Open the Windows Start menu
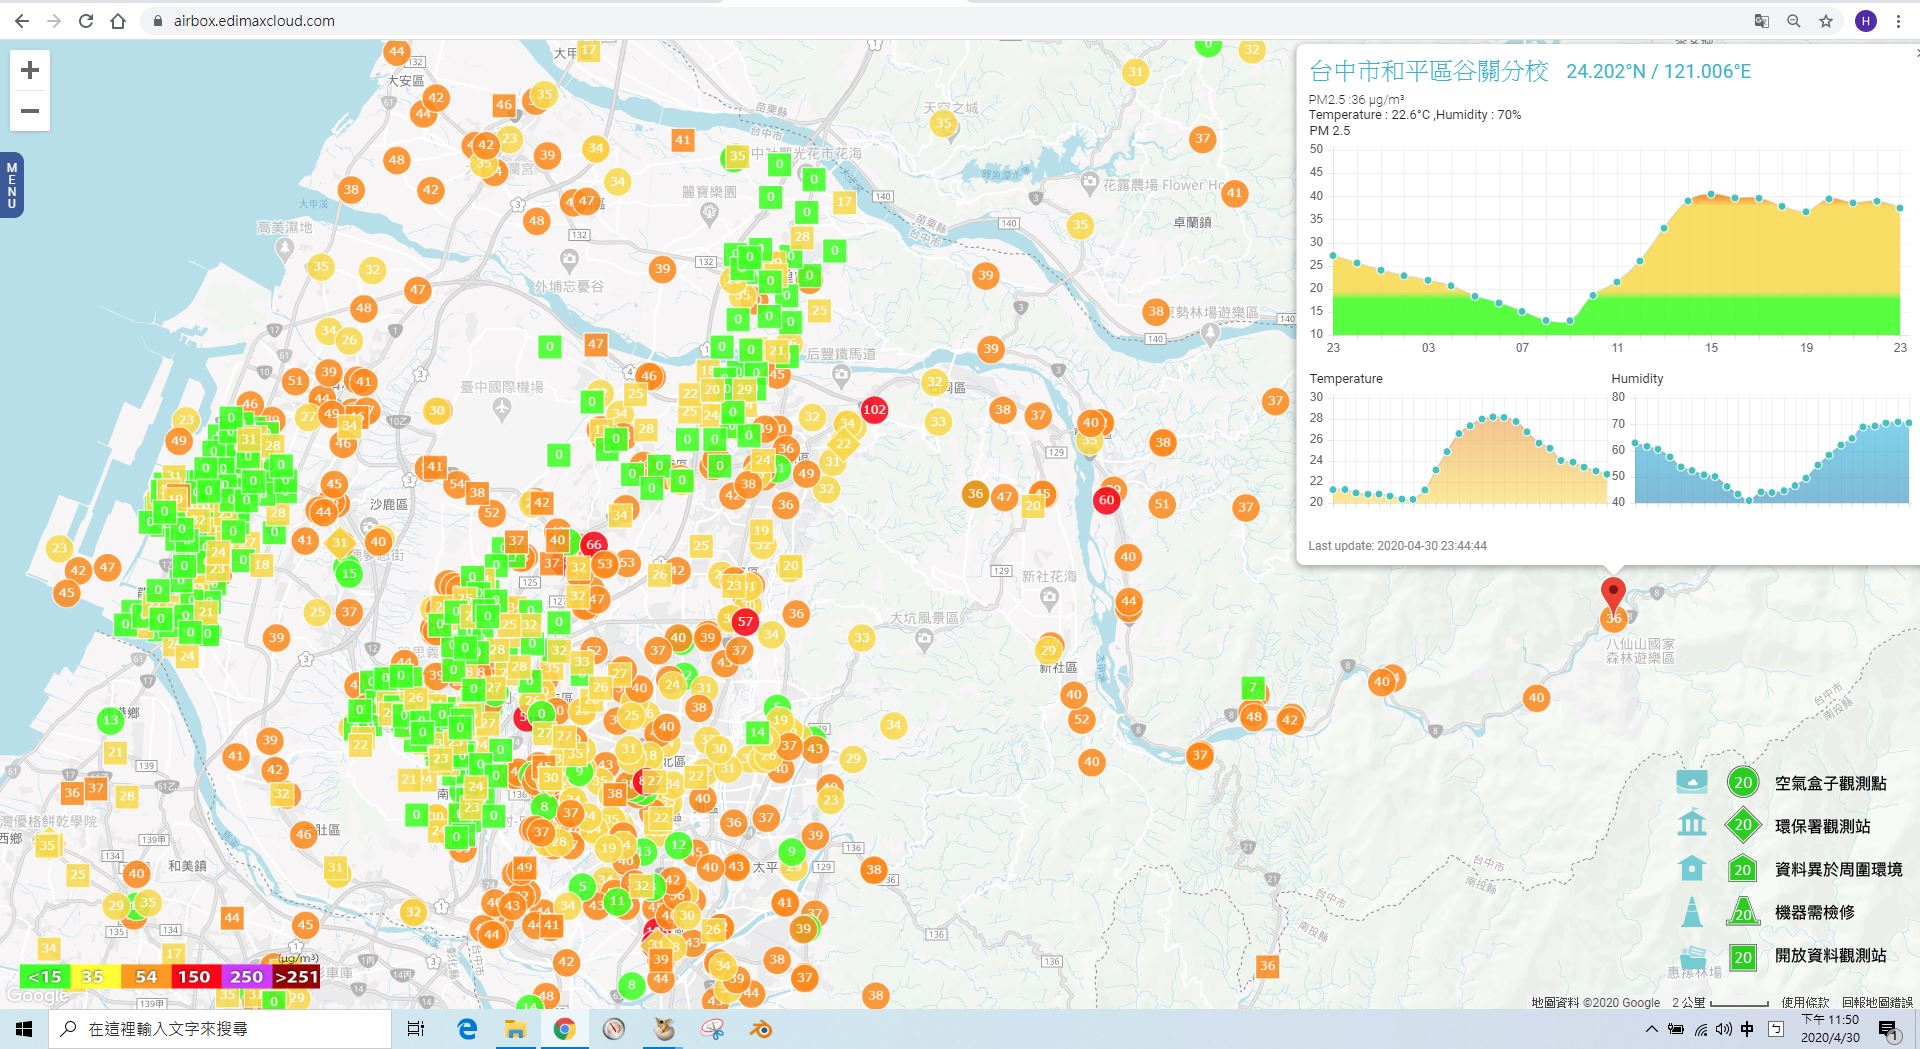 click(24, 1029)
